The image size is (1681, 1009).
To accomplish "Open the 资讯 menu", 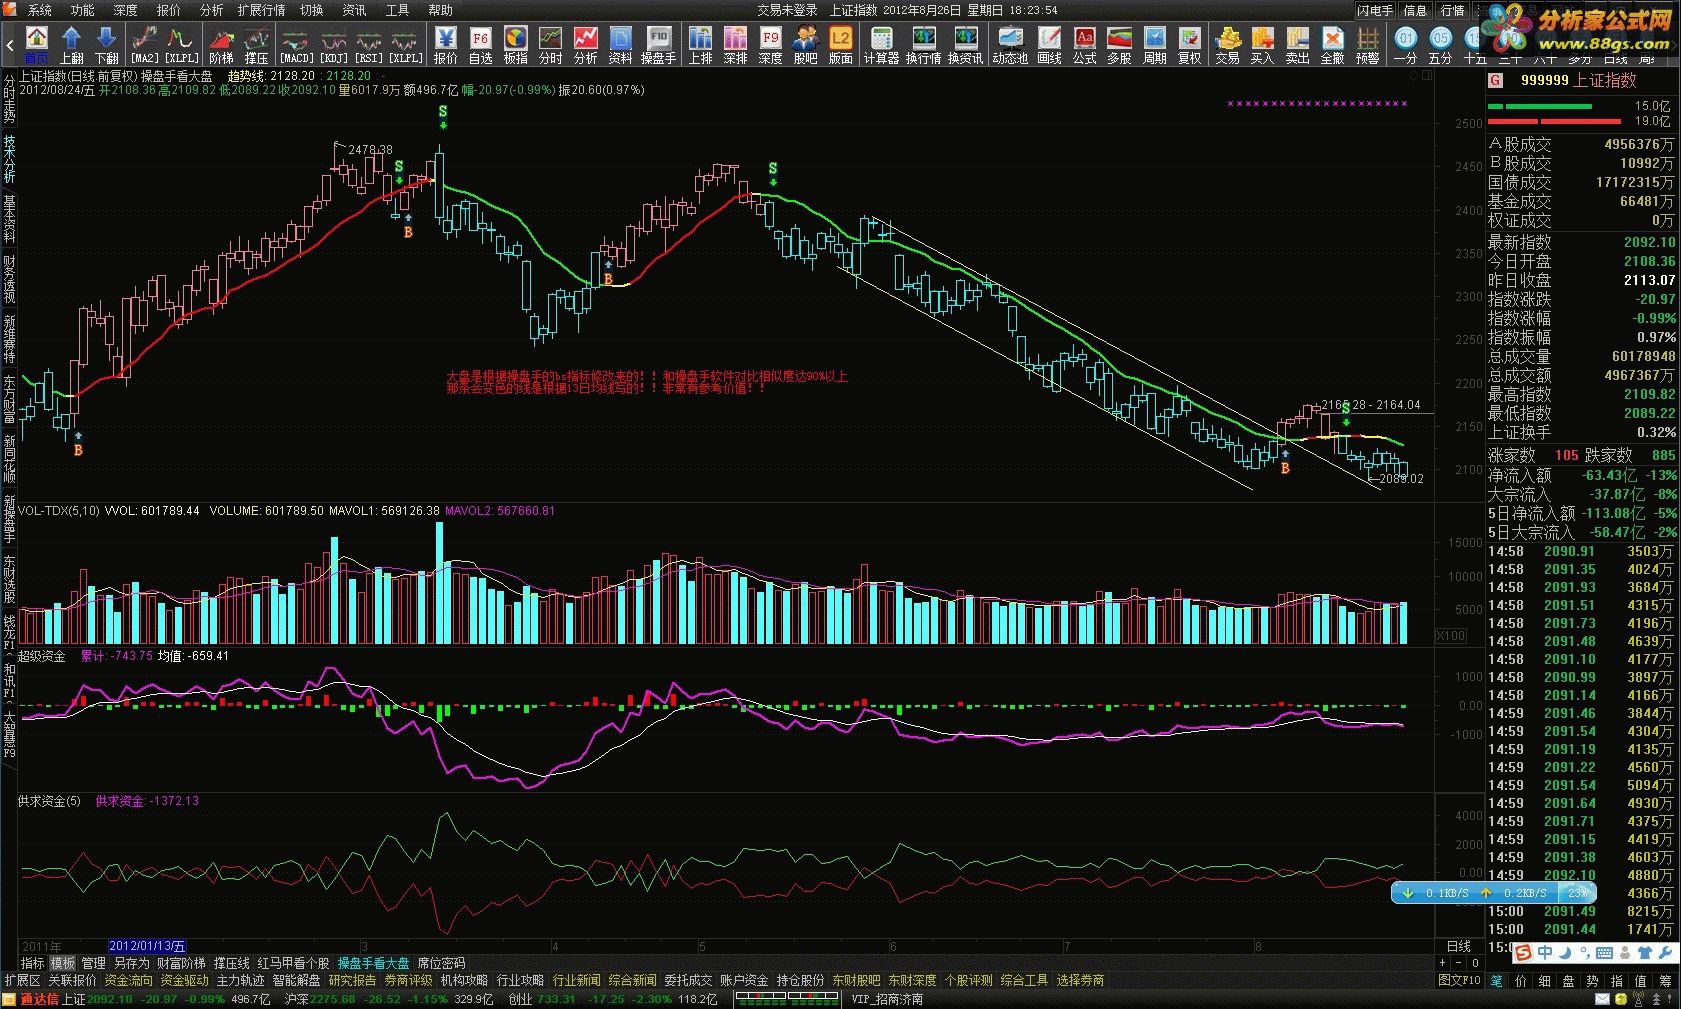I will pyautogui.click(x=354, y=10).
